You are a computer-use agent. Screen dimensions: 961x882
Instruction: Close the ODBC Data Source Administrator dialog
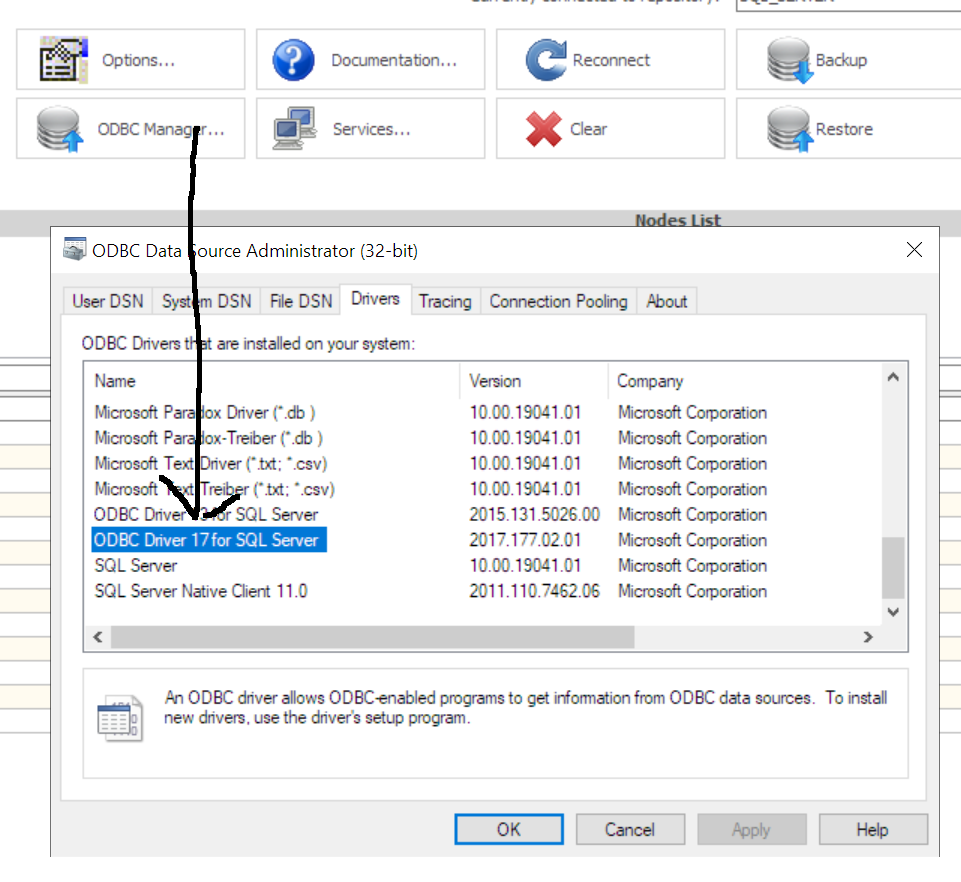tap(914, 249)
